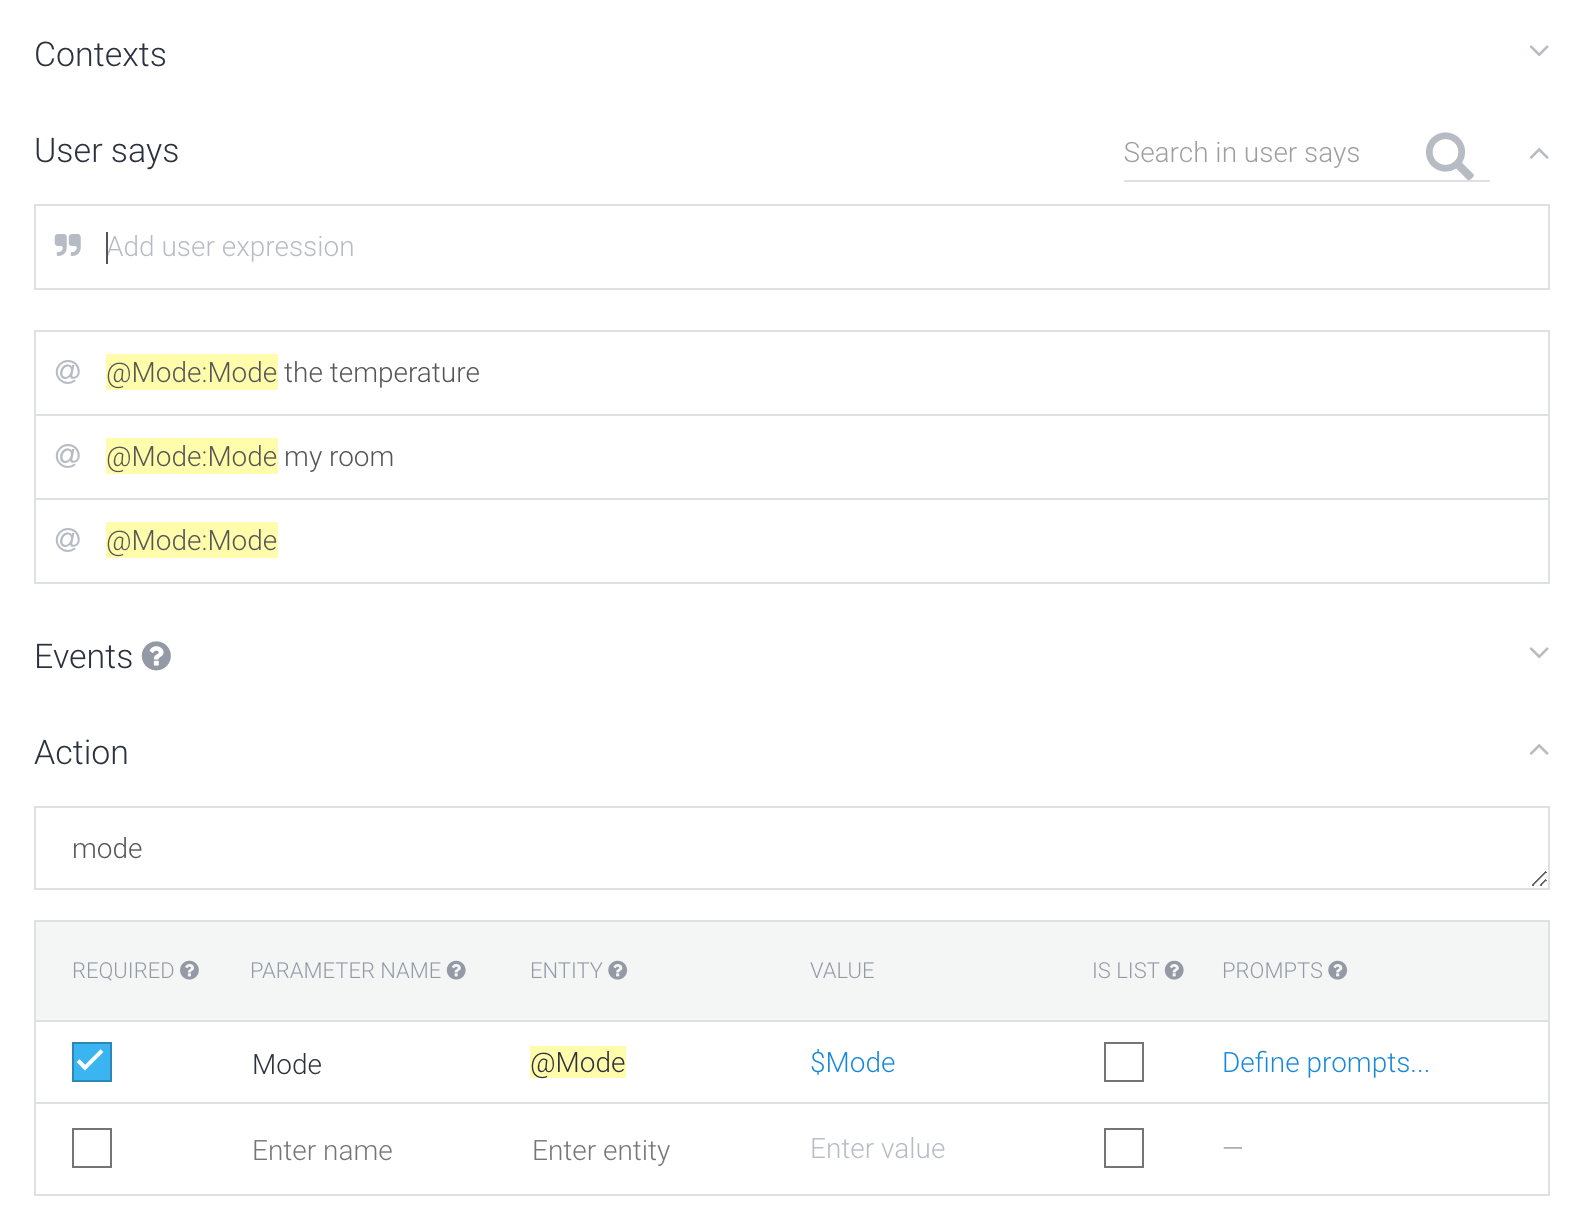This screenshot has width=1578, height=1222.
Task: Click the search magnifier icon in User says
Action: tap(1449, 155)
